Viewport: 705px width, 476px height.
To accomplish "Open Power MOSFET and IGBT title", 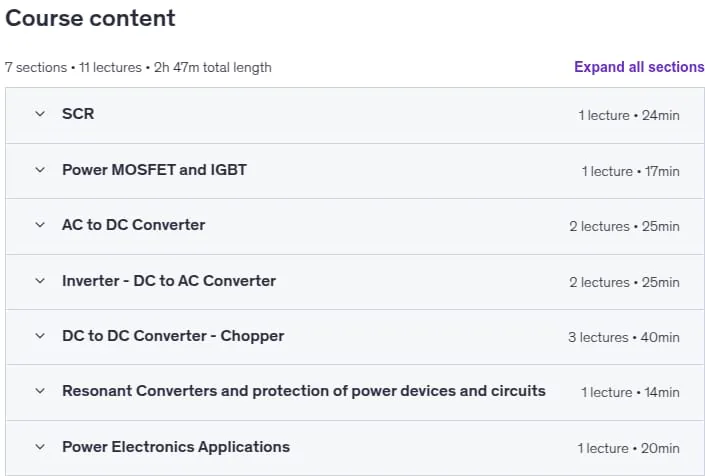I will tap(154, 170).
